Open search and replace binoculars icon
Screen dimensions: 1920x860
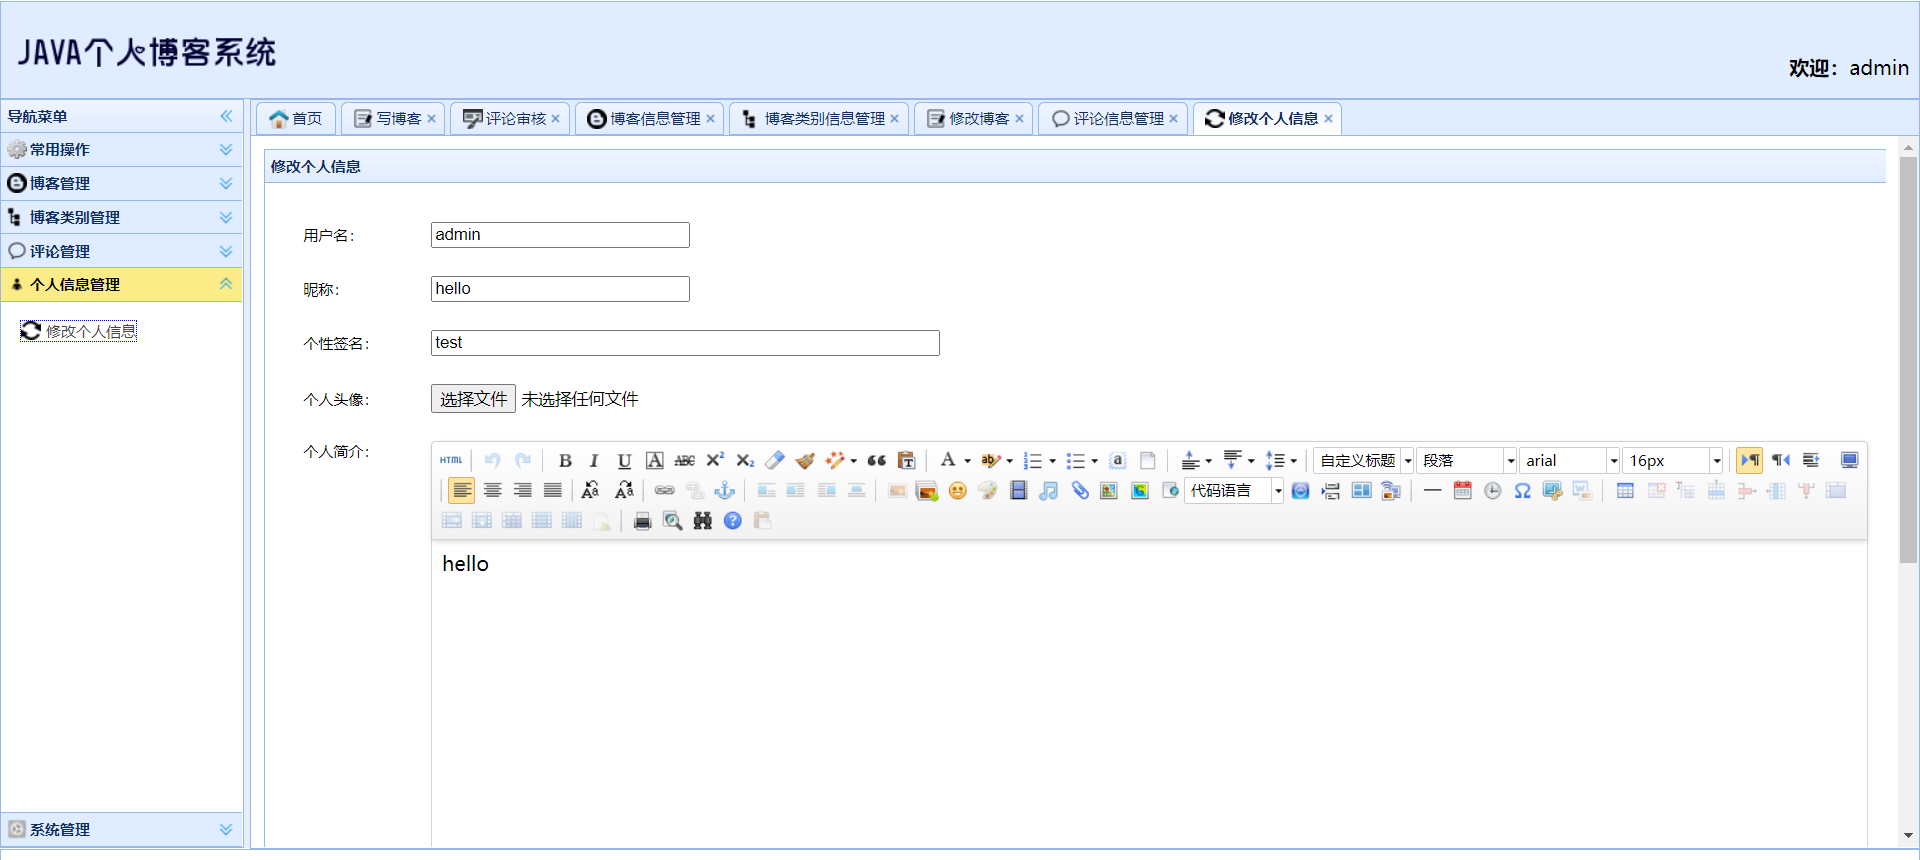(702, 520)
